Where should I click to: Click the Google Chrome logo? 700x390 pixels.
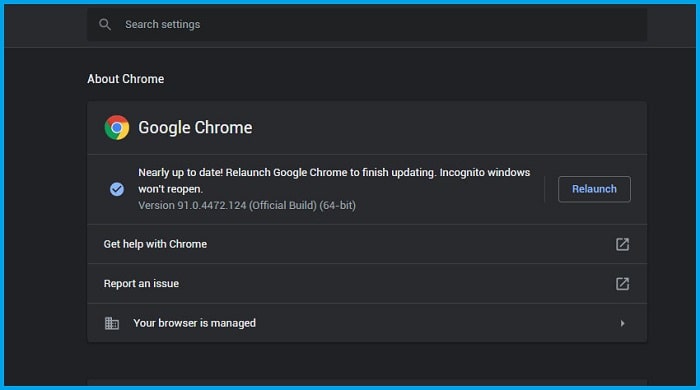coord(117,128)
